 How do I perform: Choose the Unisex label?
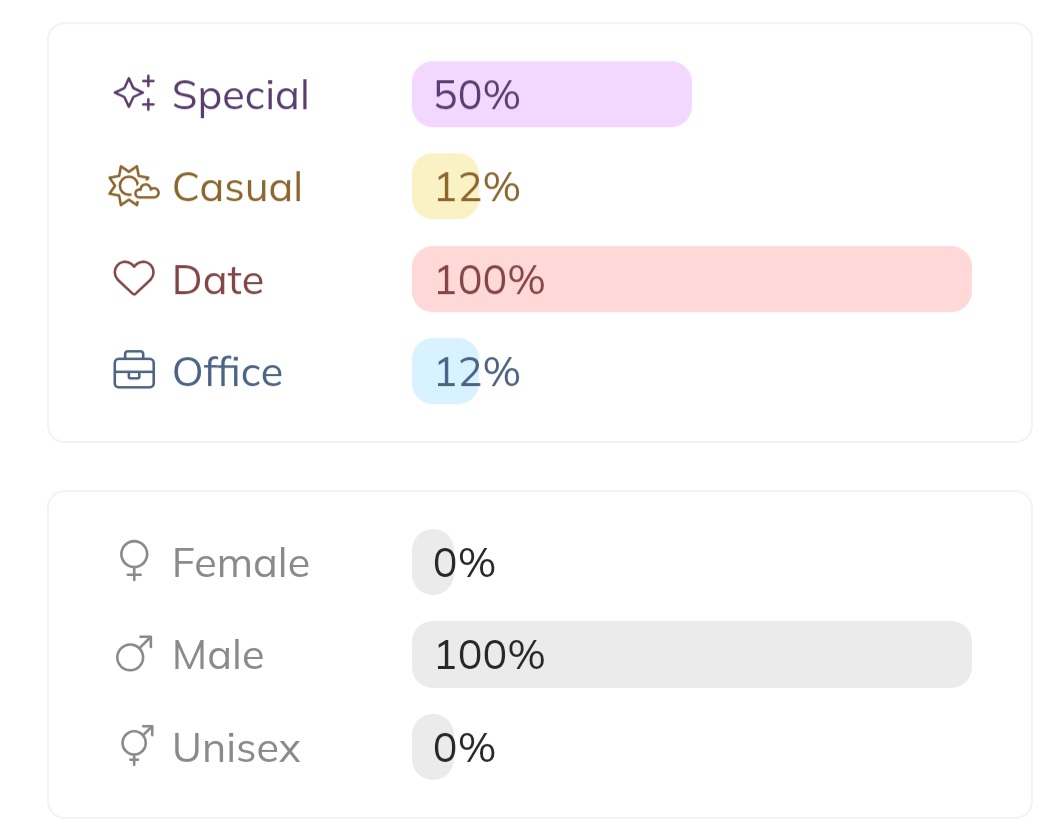pyautogui.click(x=236, y=748)
